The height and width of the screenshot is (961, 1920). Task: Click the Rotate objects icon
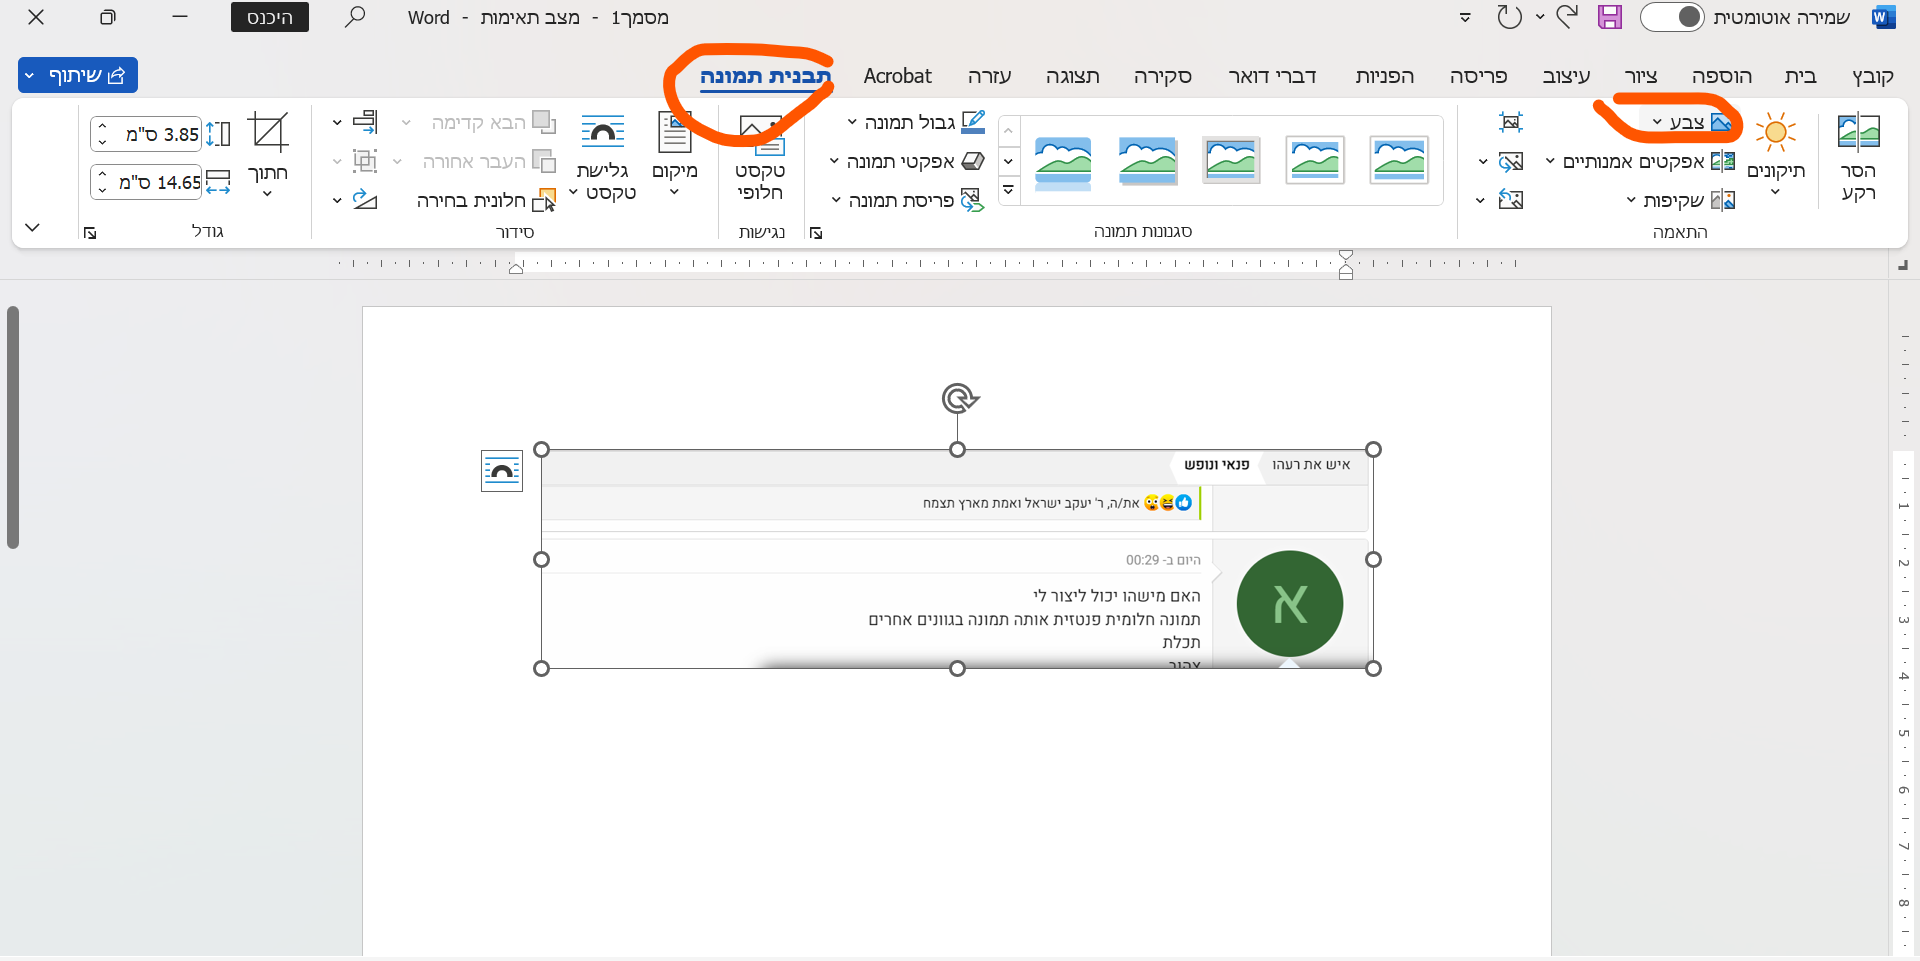(365, 200)
